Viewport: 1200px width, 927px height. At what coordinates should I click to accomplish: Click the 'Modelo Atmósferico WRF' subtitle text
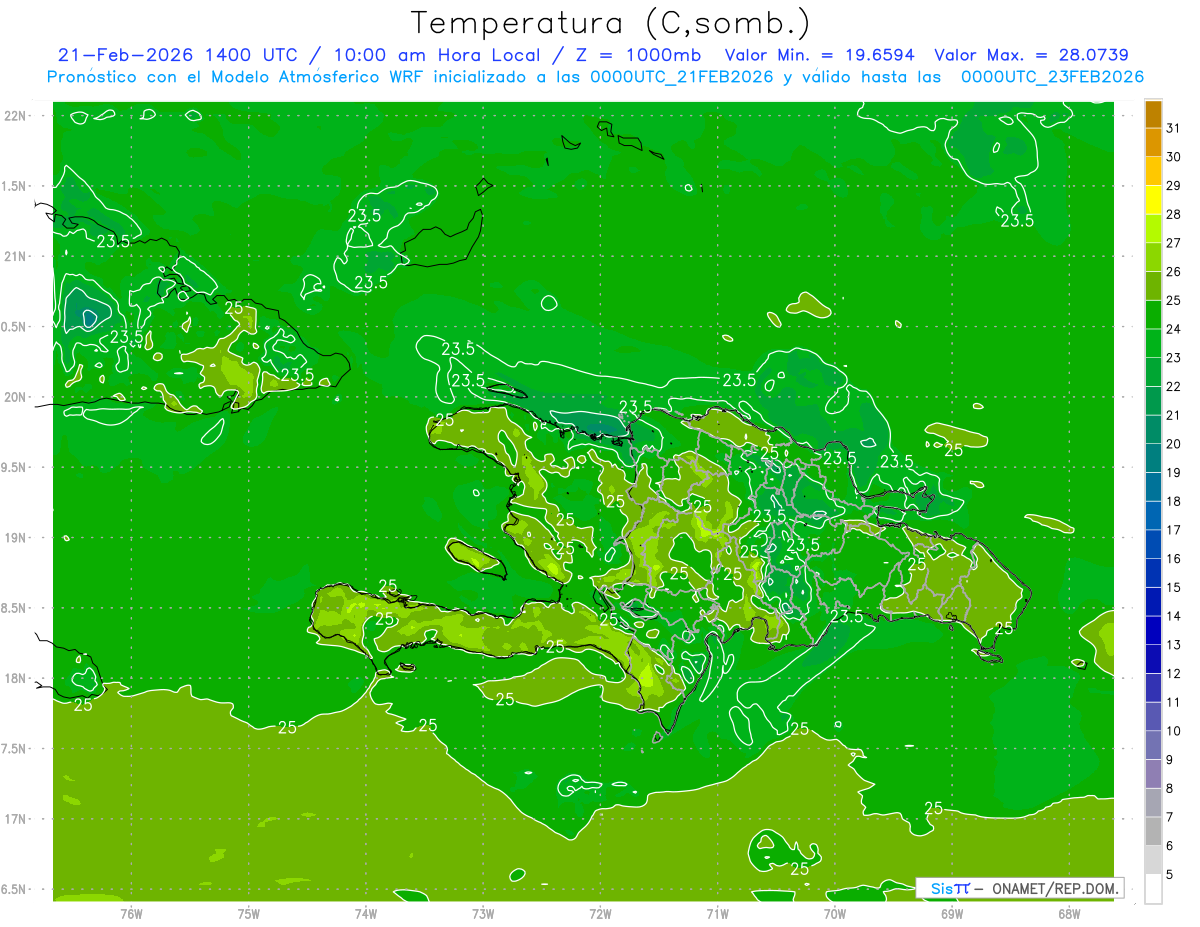click(x=331, y=77)
